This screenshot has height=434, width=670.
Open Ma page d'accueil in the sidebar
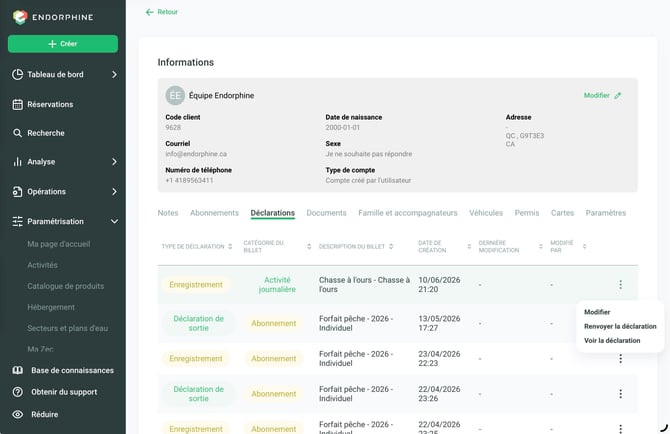coord(59,244)
